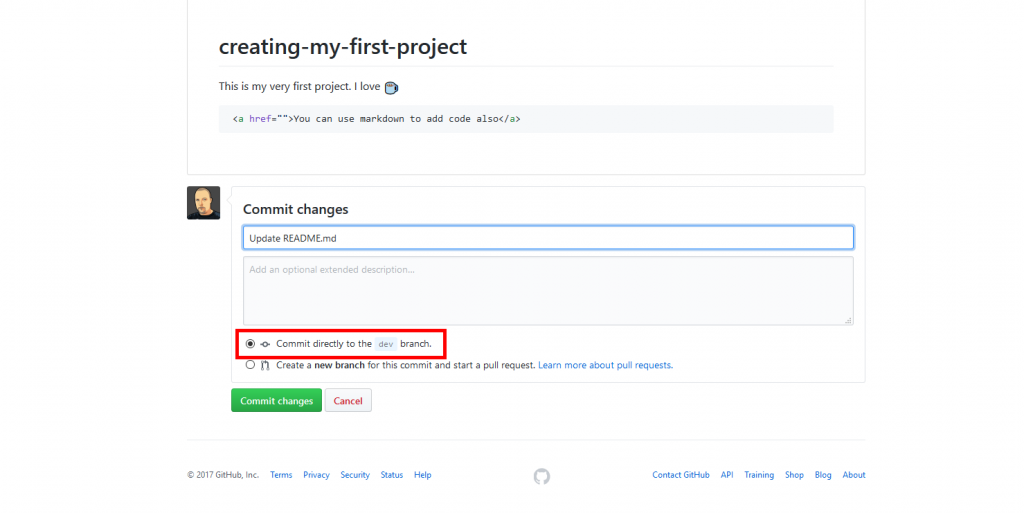
Task: Open the Security footer link
Action: pyautogui.click(x=355, y=475)
